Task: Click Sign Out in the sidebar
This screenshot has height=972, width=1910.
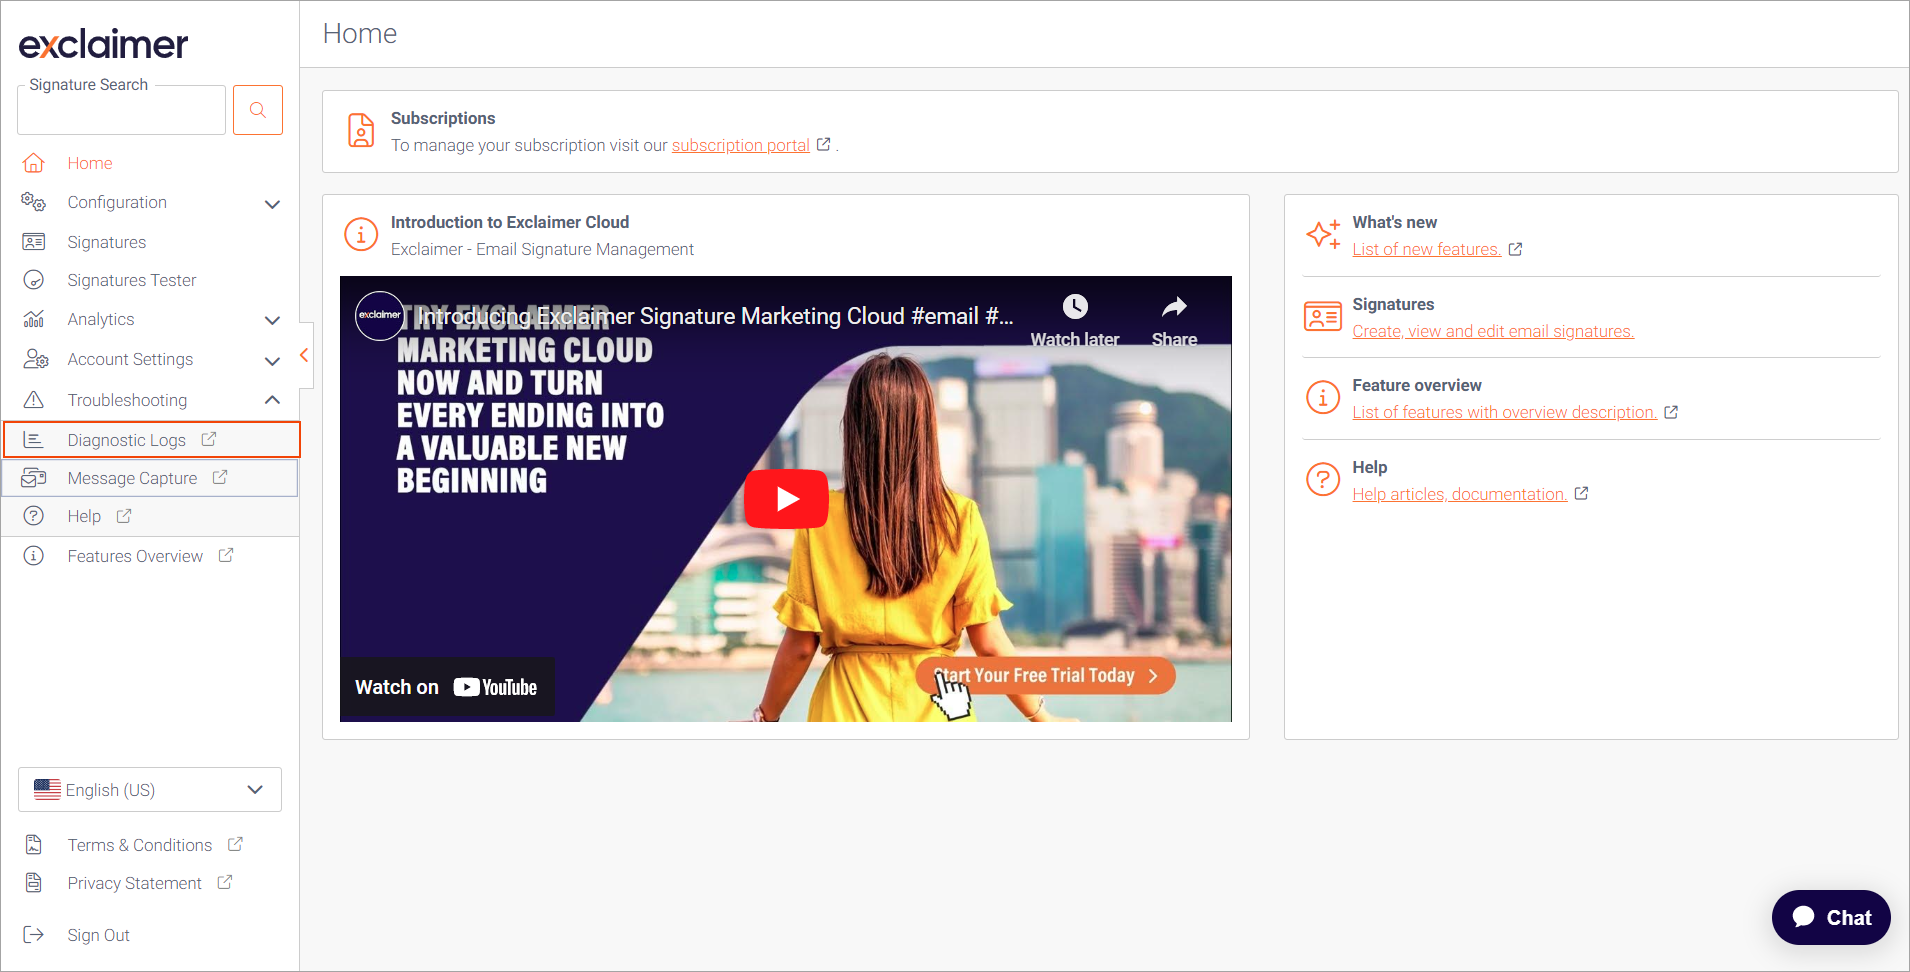Action: click(99, 935)
